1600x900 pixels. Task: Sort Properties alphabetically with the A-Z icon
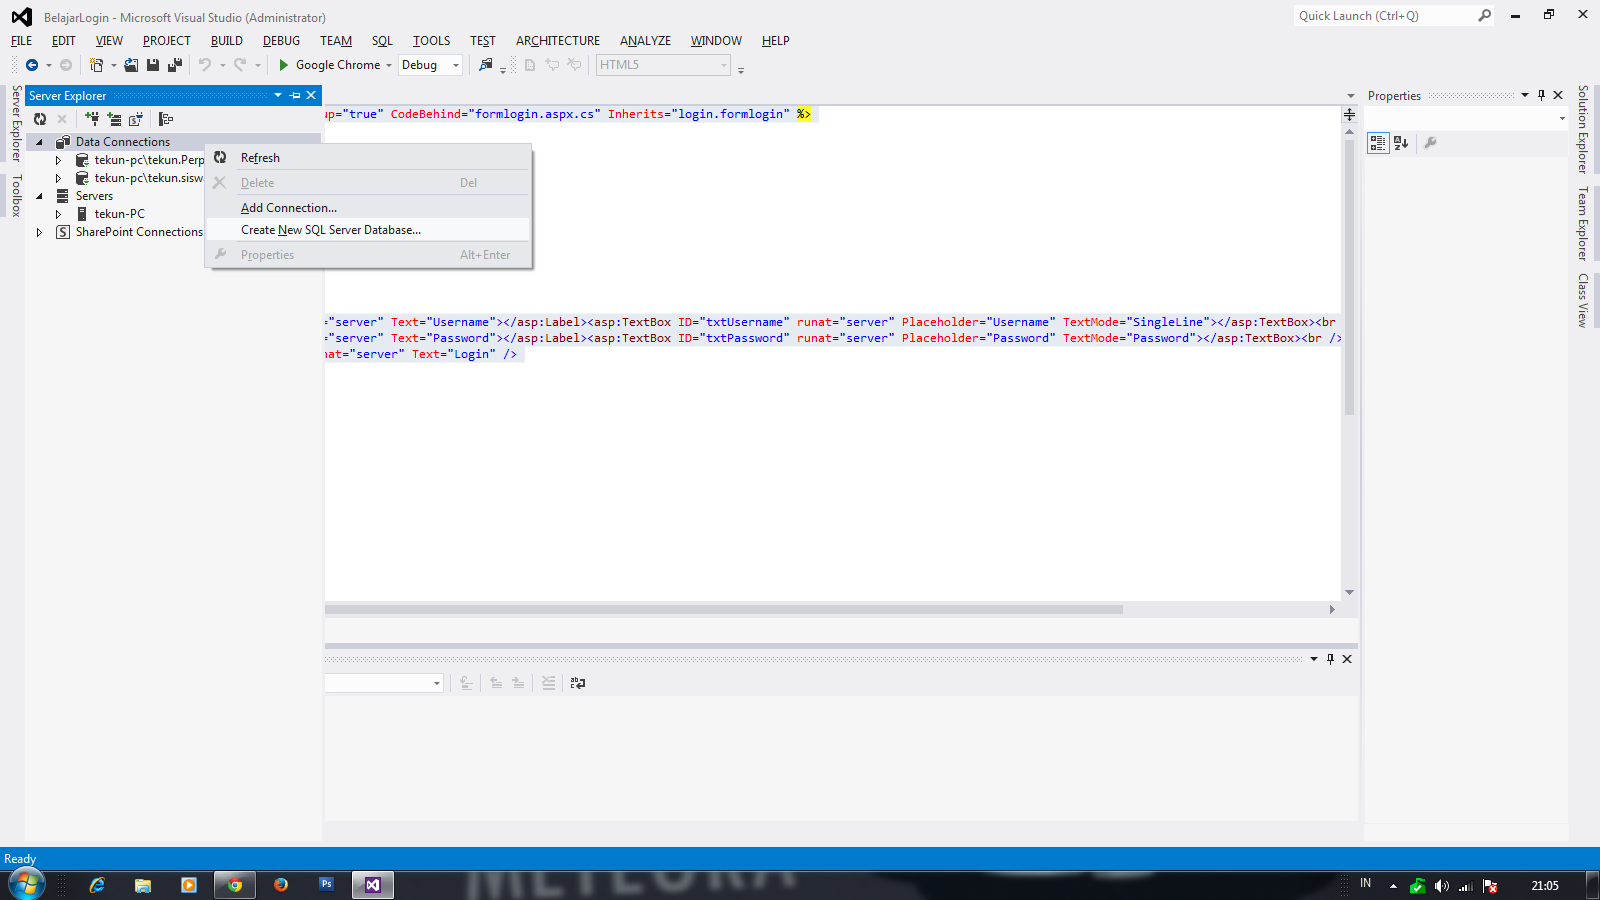tap(1400, 143)
